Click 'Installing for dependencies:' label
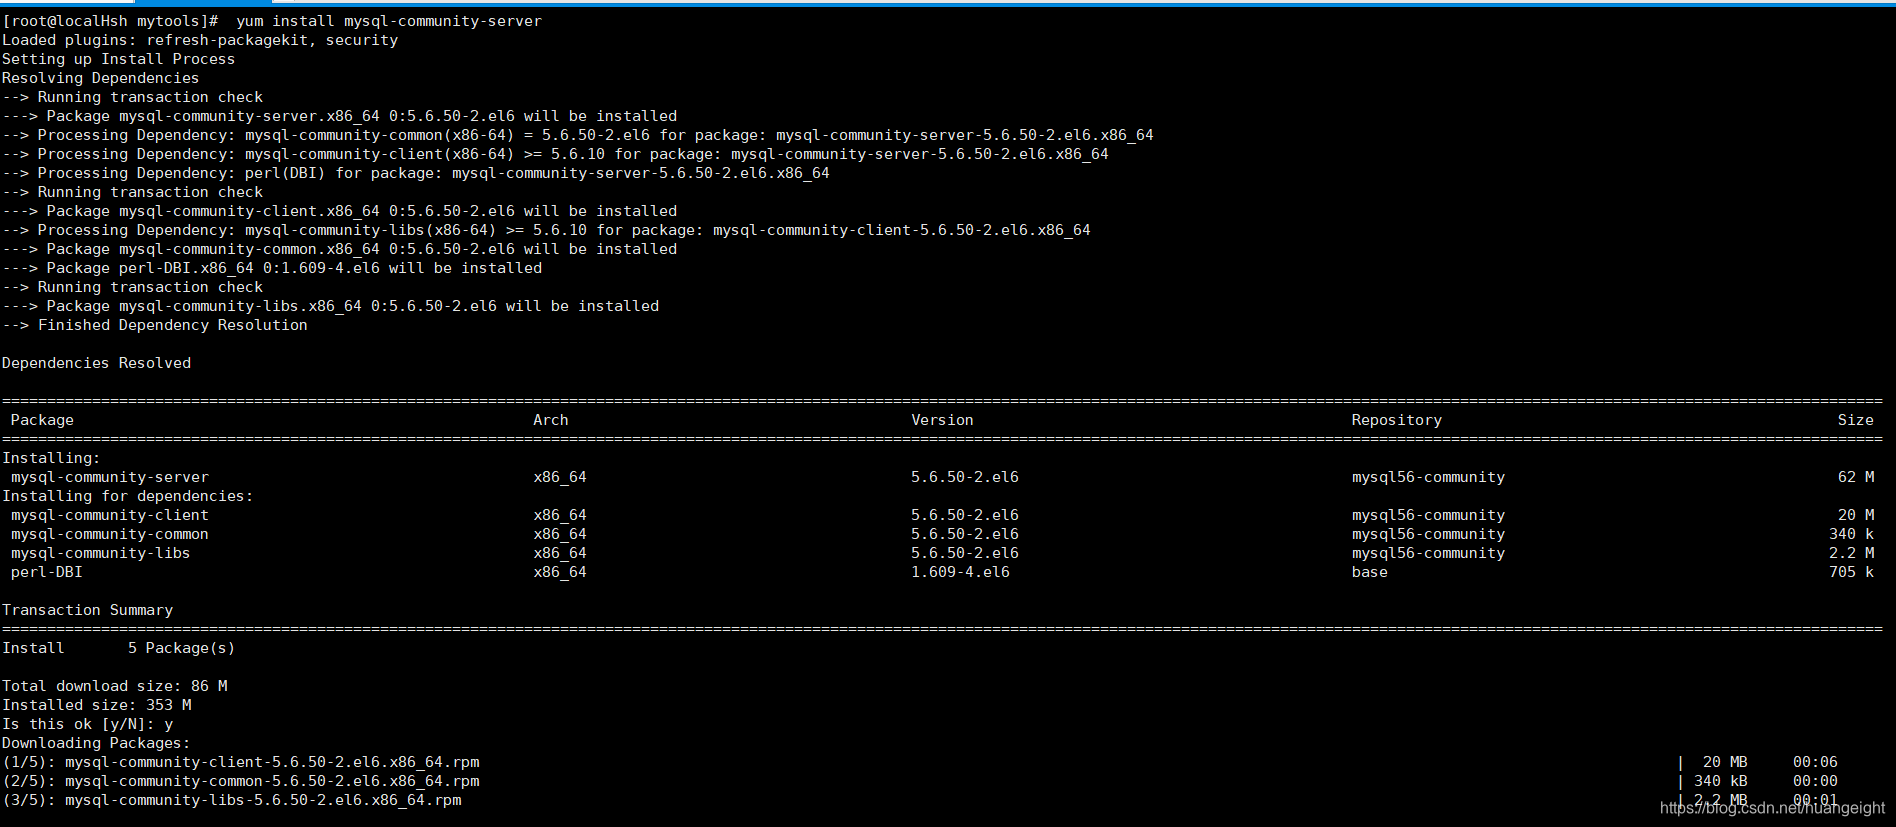This screenshot has height=827, width=1896. pos(127,496)
